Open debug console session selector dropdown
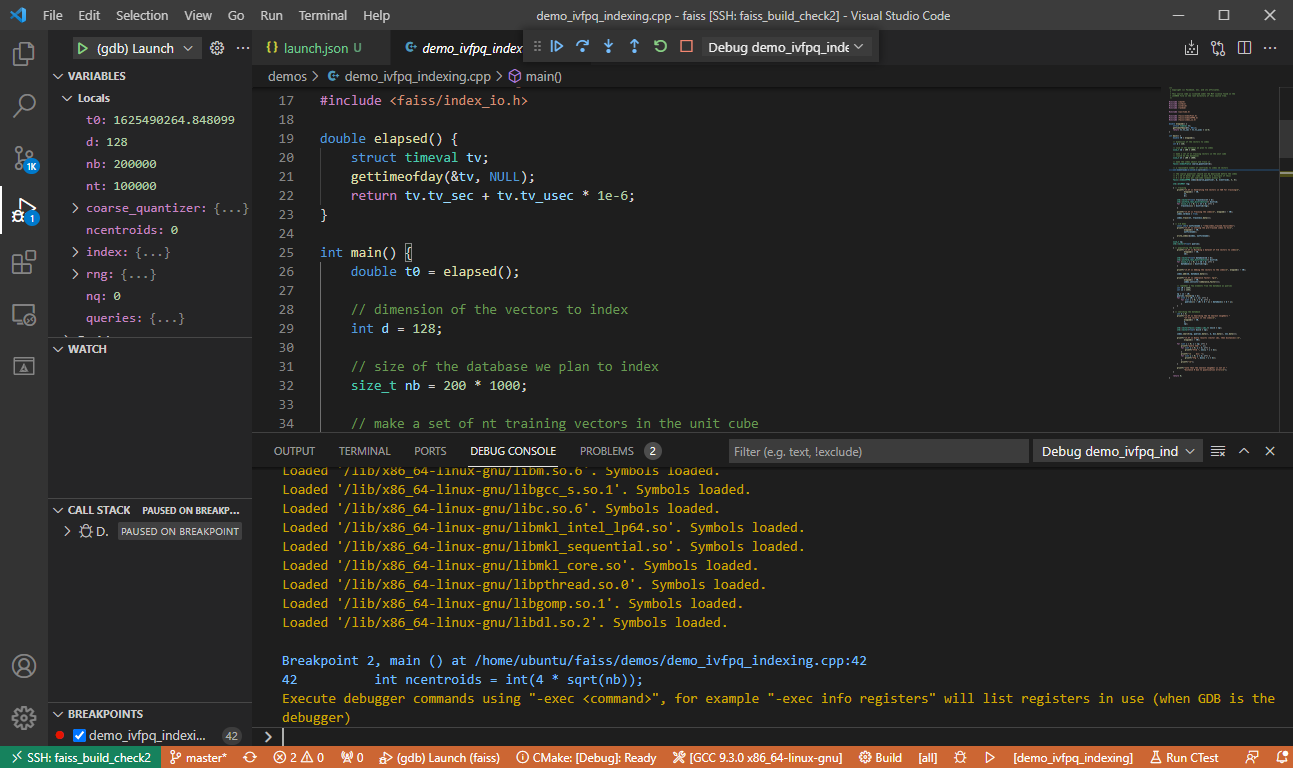This screenshot has height=768, width=1293. coord(1116,451)
